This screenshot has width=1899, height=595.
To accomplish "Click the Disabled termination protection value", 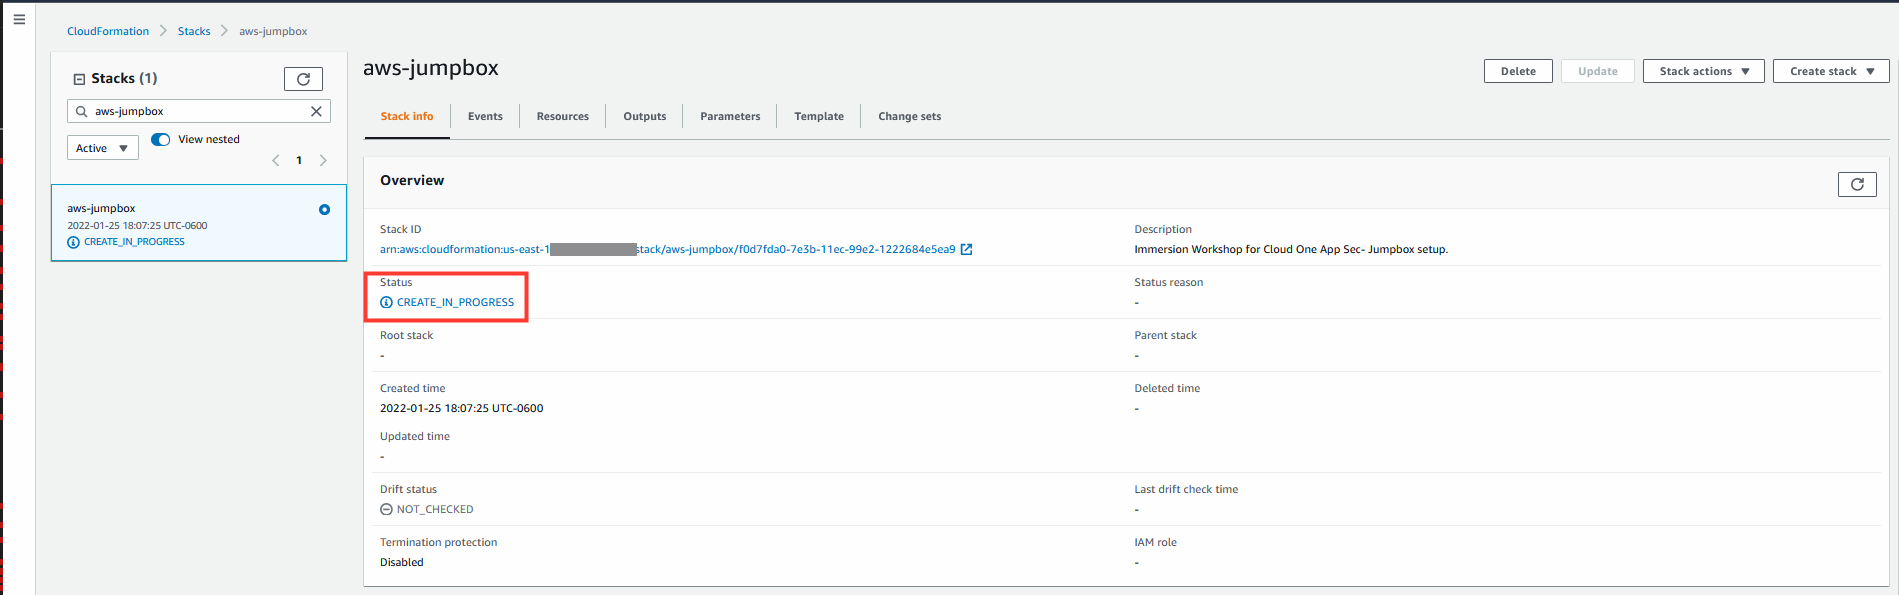I will 402,562.
